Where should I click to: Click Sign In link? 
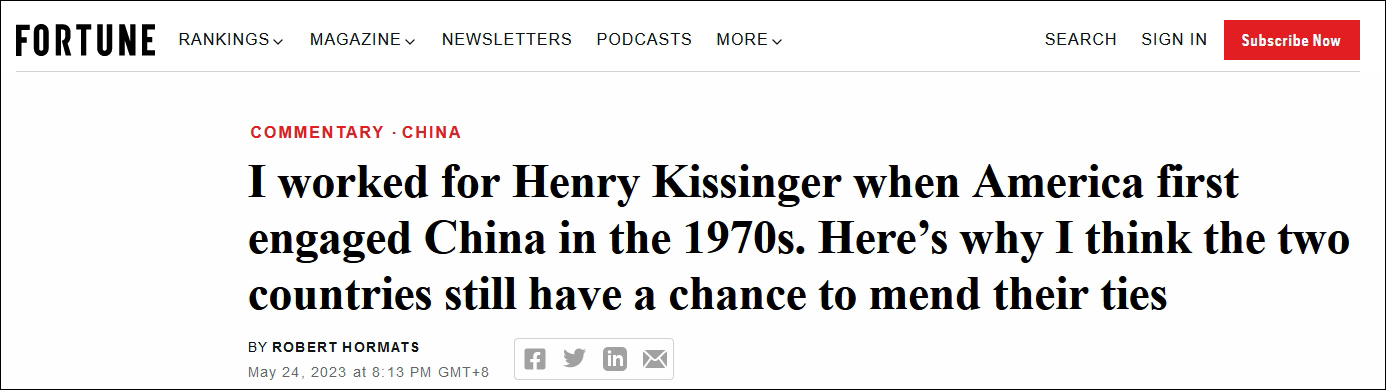(1174, 40)
